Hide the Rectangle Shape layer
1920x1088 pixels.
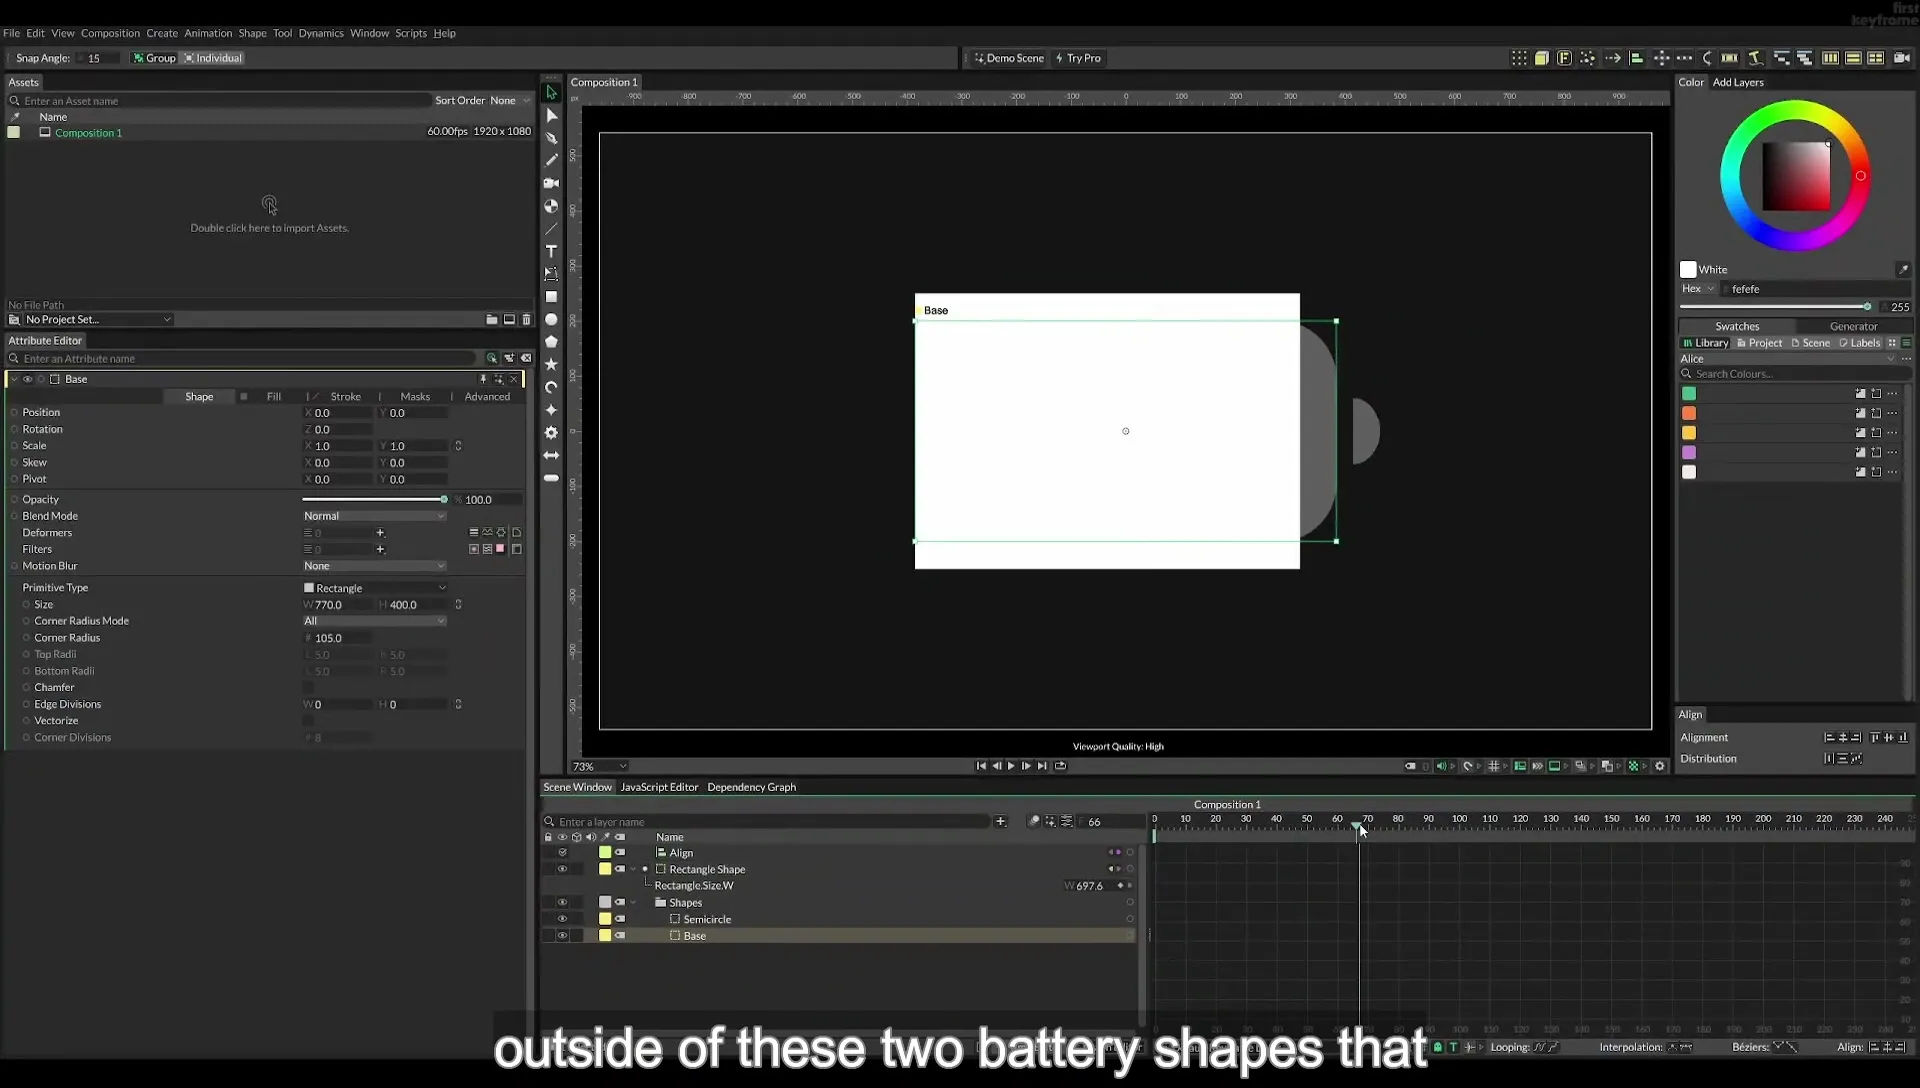click(562, 869)
